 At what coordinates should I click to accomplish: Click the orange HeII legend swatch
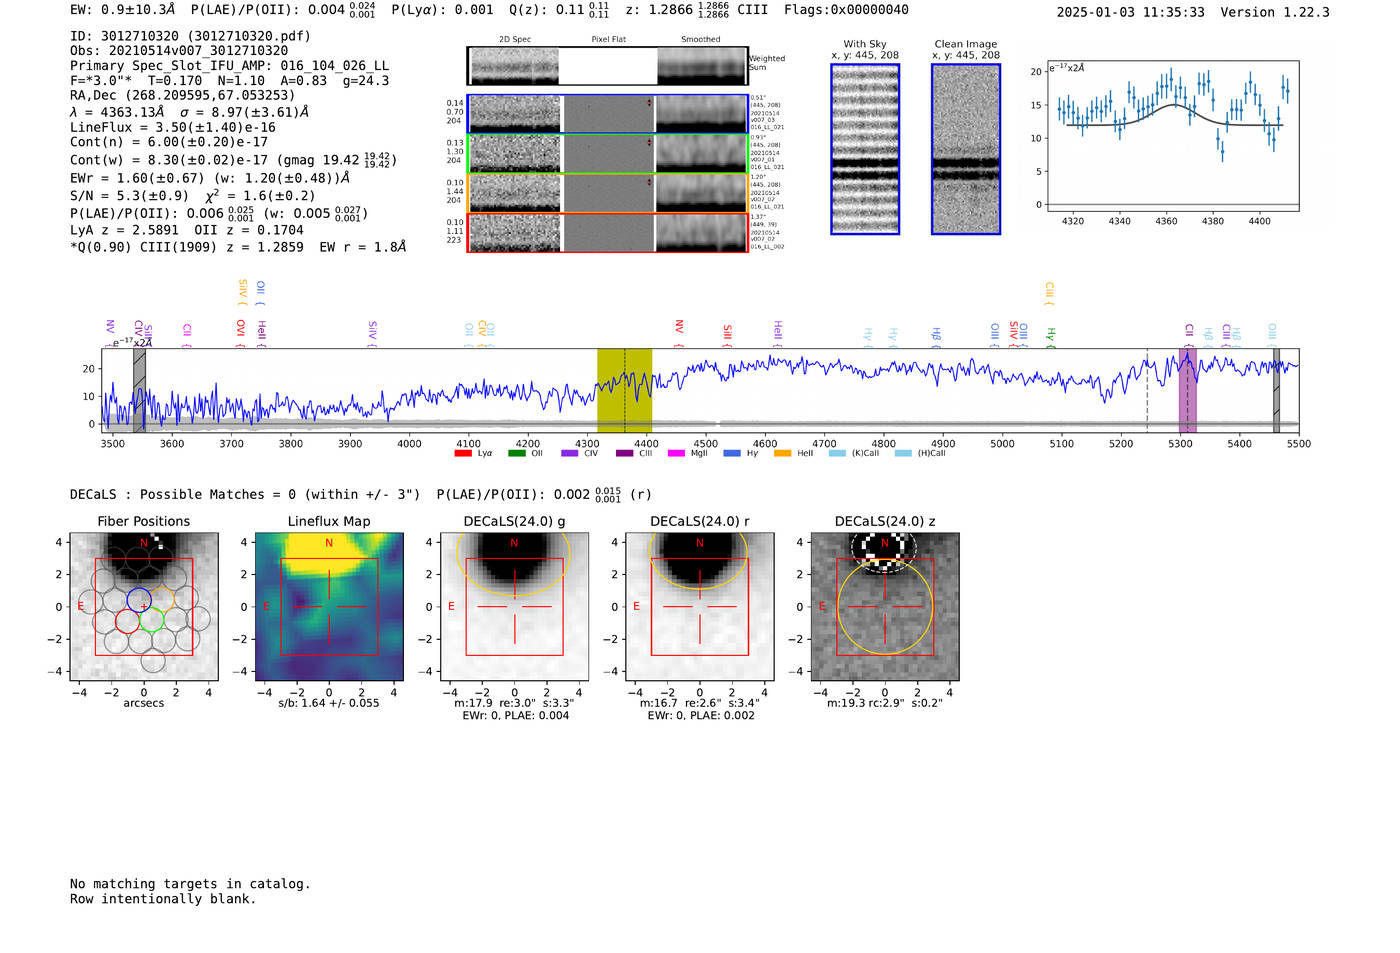pos(782,454)
